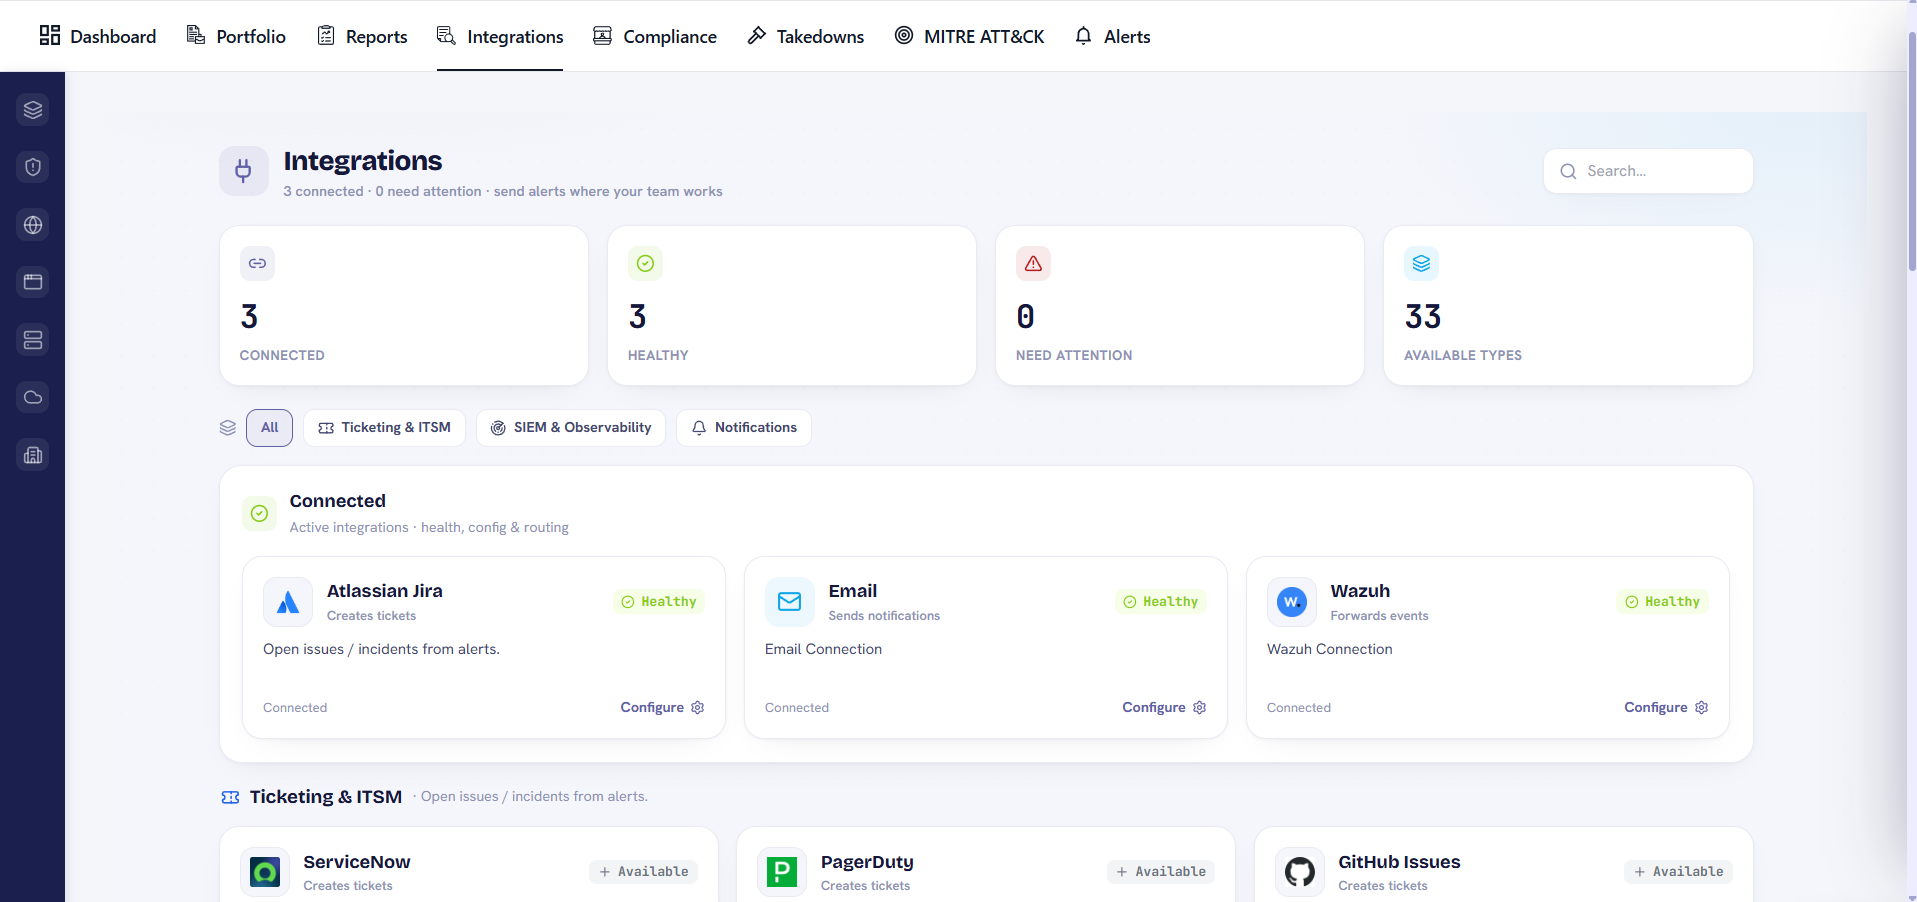The width and height of the screenshot is (1917, 902).
Task: Open the building chart icon in sidebar
Action: 33,455
